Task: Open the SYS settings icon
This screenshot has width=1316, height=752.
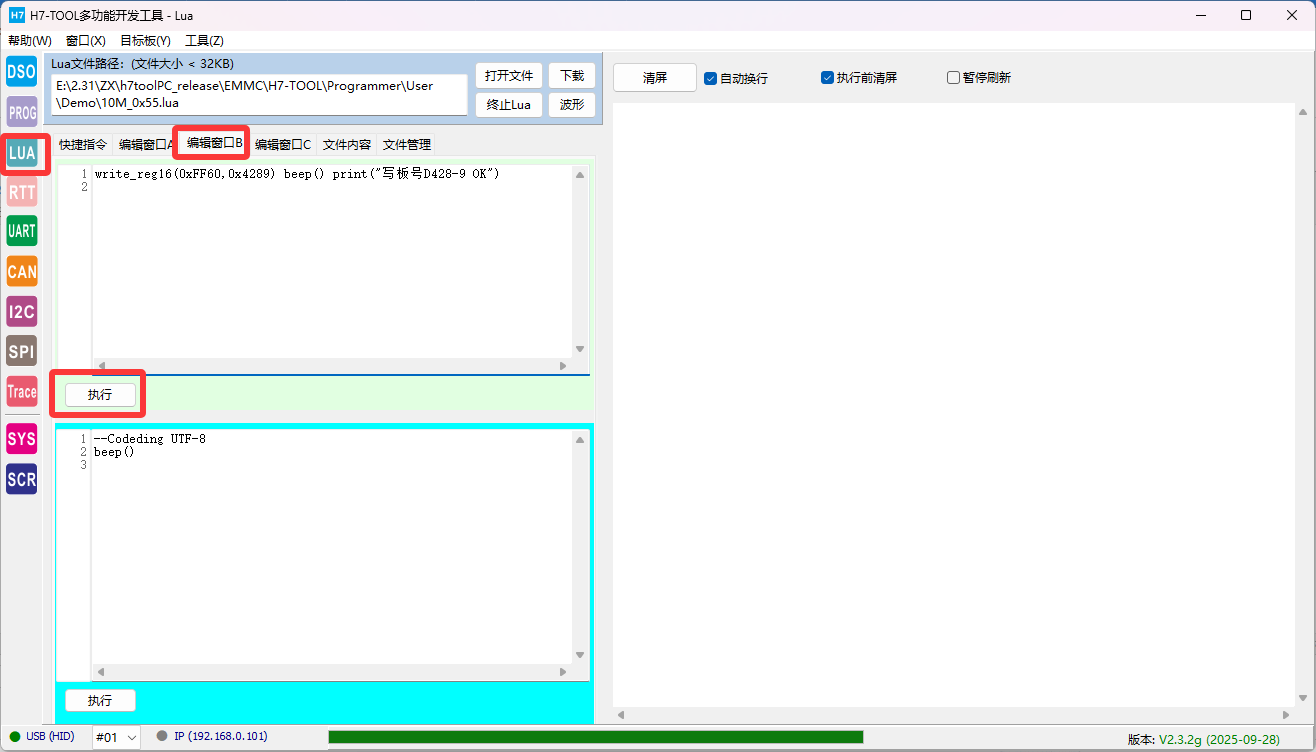Action: [x=21, y=439]
